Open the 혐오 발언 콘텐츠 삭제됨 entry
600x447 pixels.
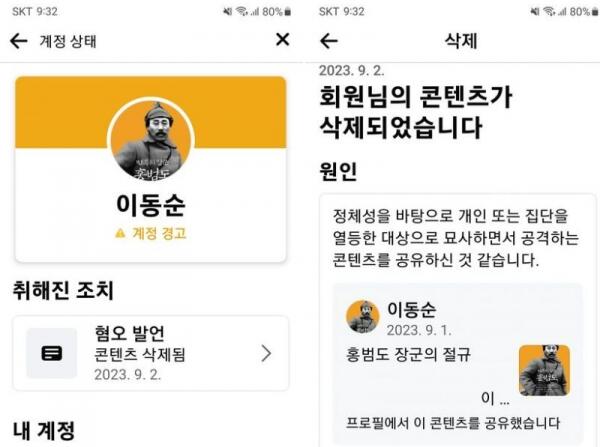point(151,353)
